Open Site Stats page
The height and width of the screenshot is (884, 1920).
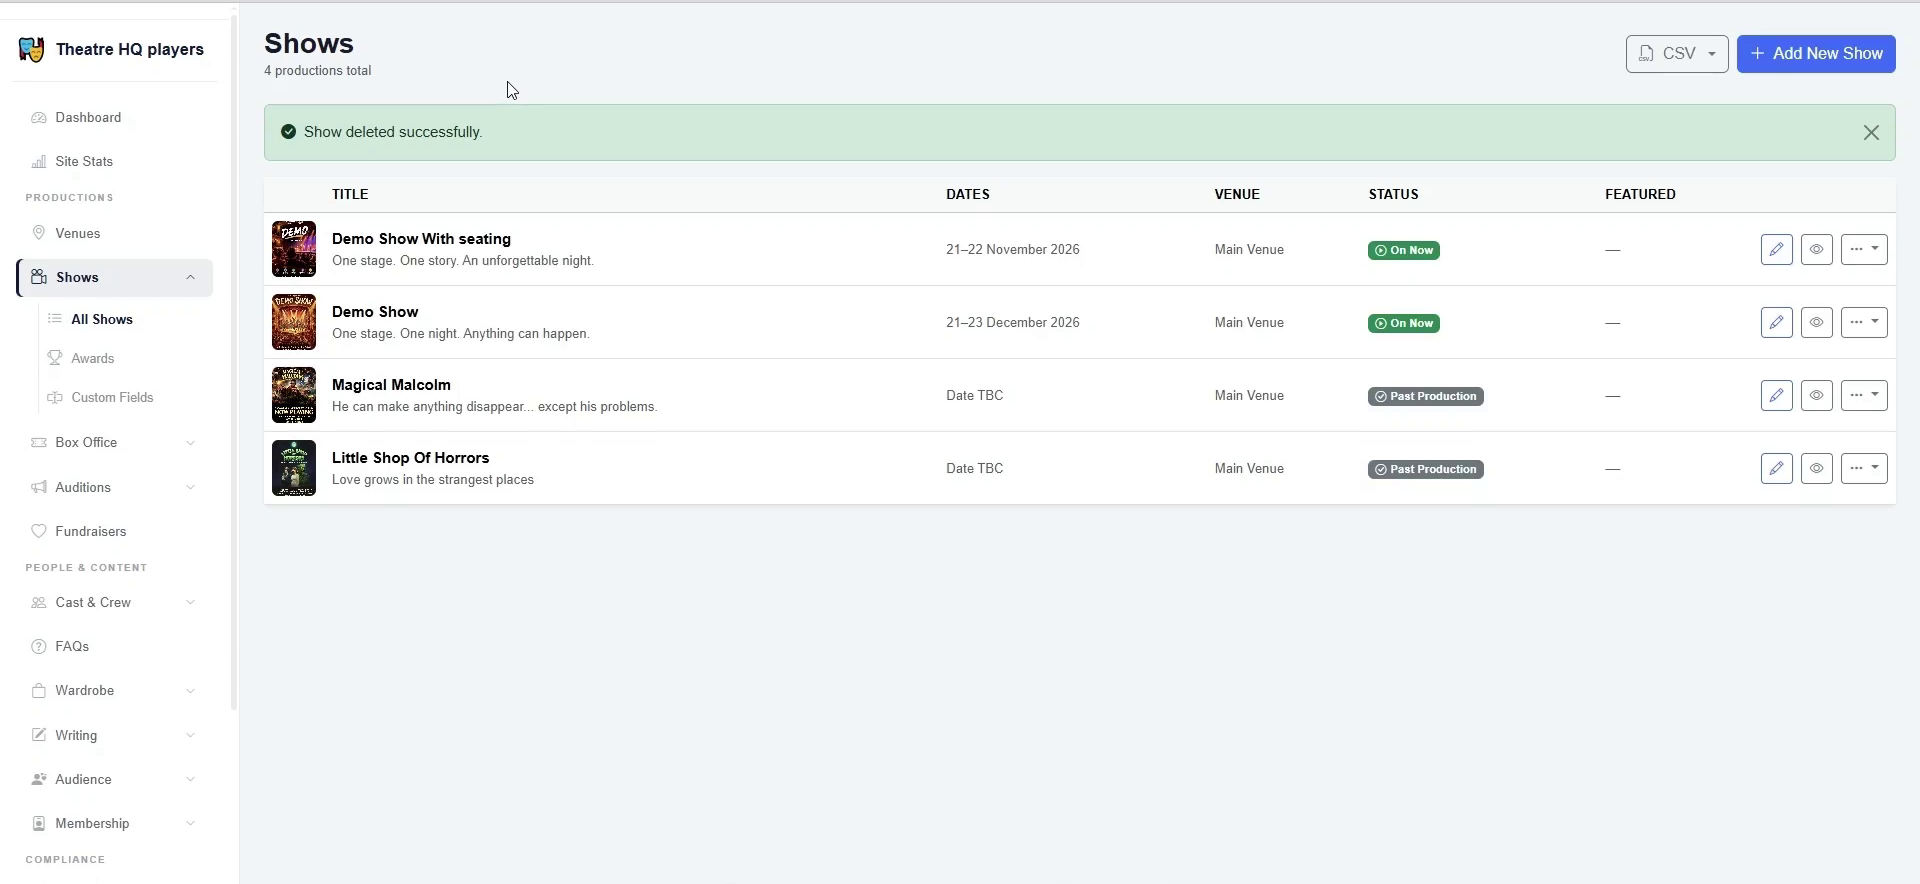(115, 161)
